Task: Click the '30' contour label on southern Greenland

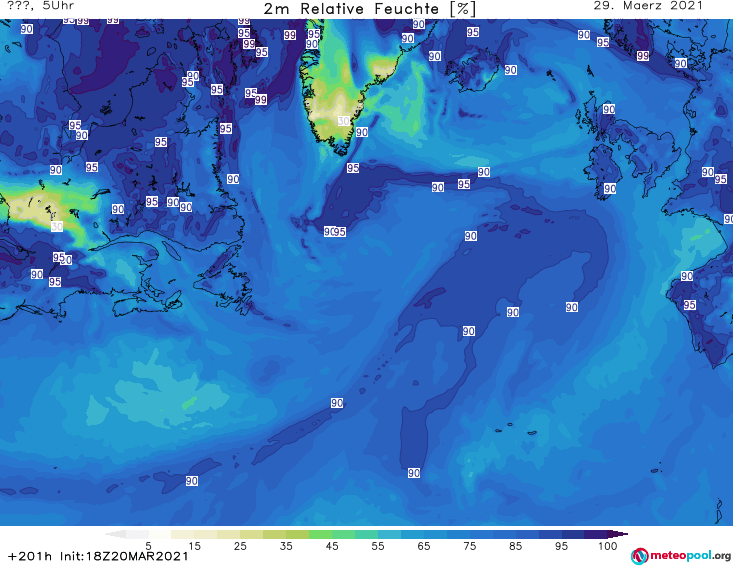Action: [344, 121]
